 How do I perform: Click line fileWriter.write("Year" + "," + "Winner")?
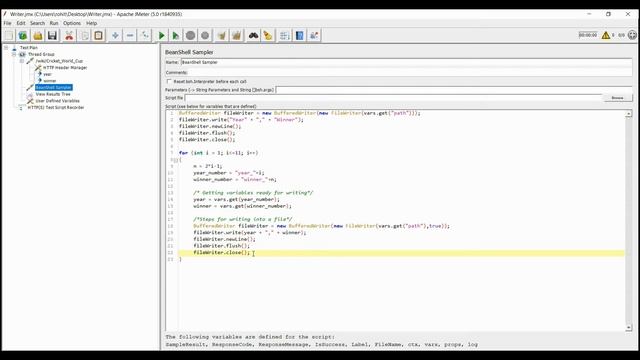[x=241, y=120]
